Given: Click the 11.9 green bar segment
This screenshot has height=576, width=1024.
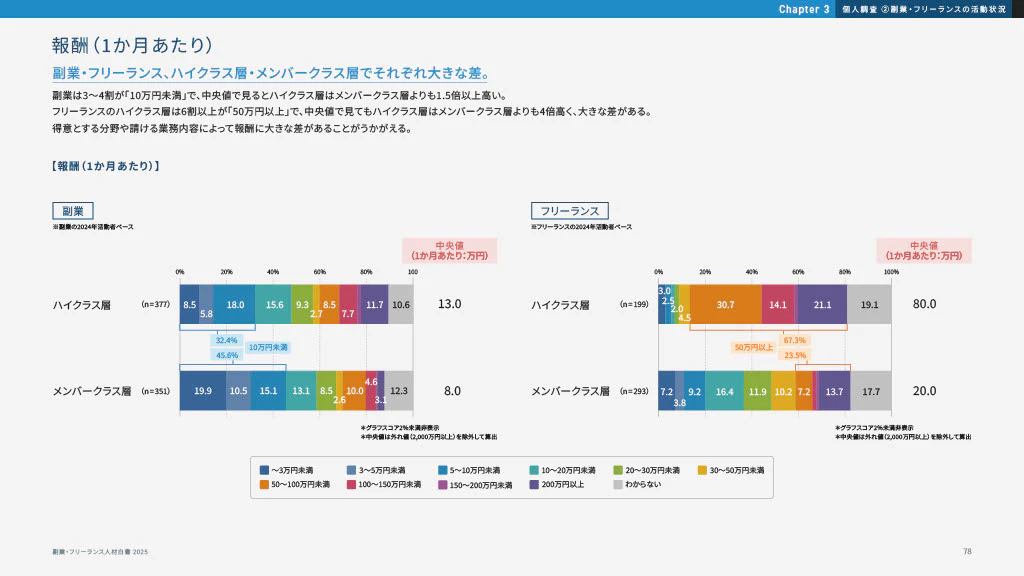Looking at the screenshot, I should (758, 391).
